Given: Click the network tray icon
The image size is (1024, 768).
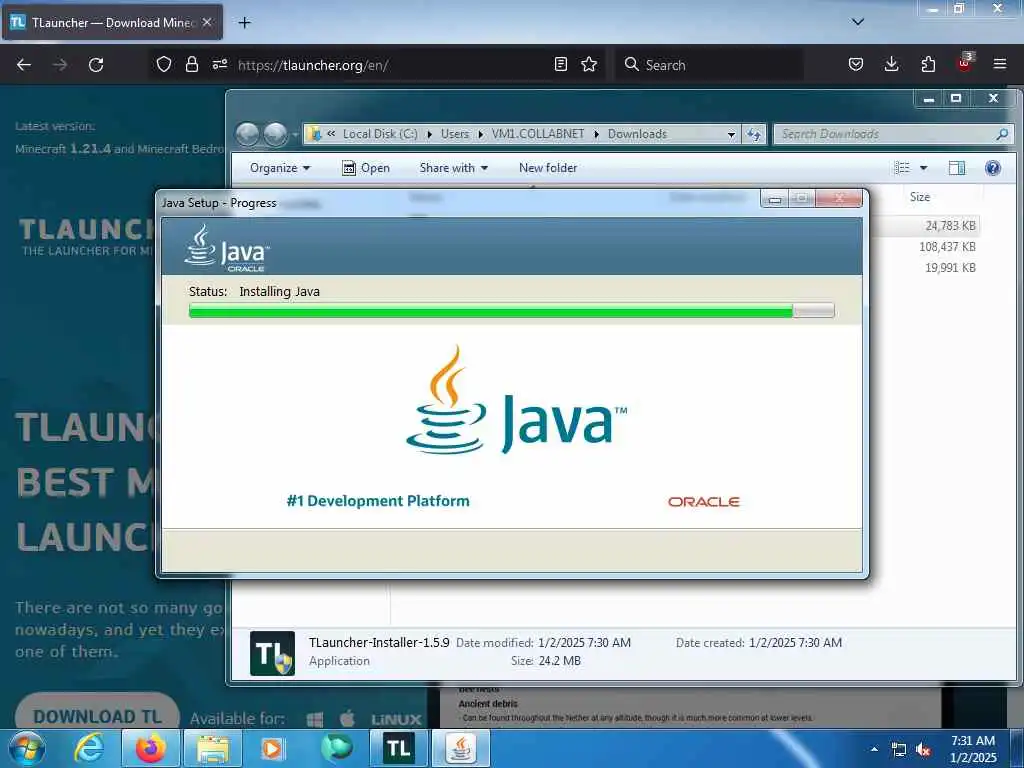Looking at the screenshot, I should coord(899,750).
